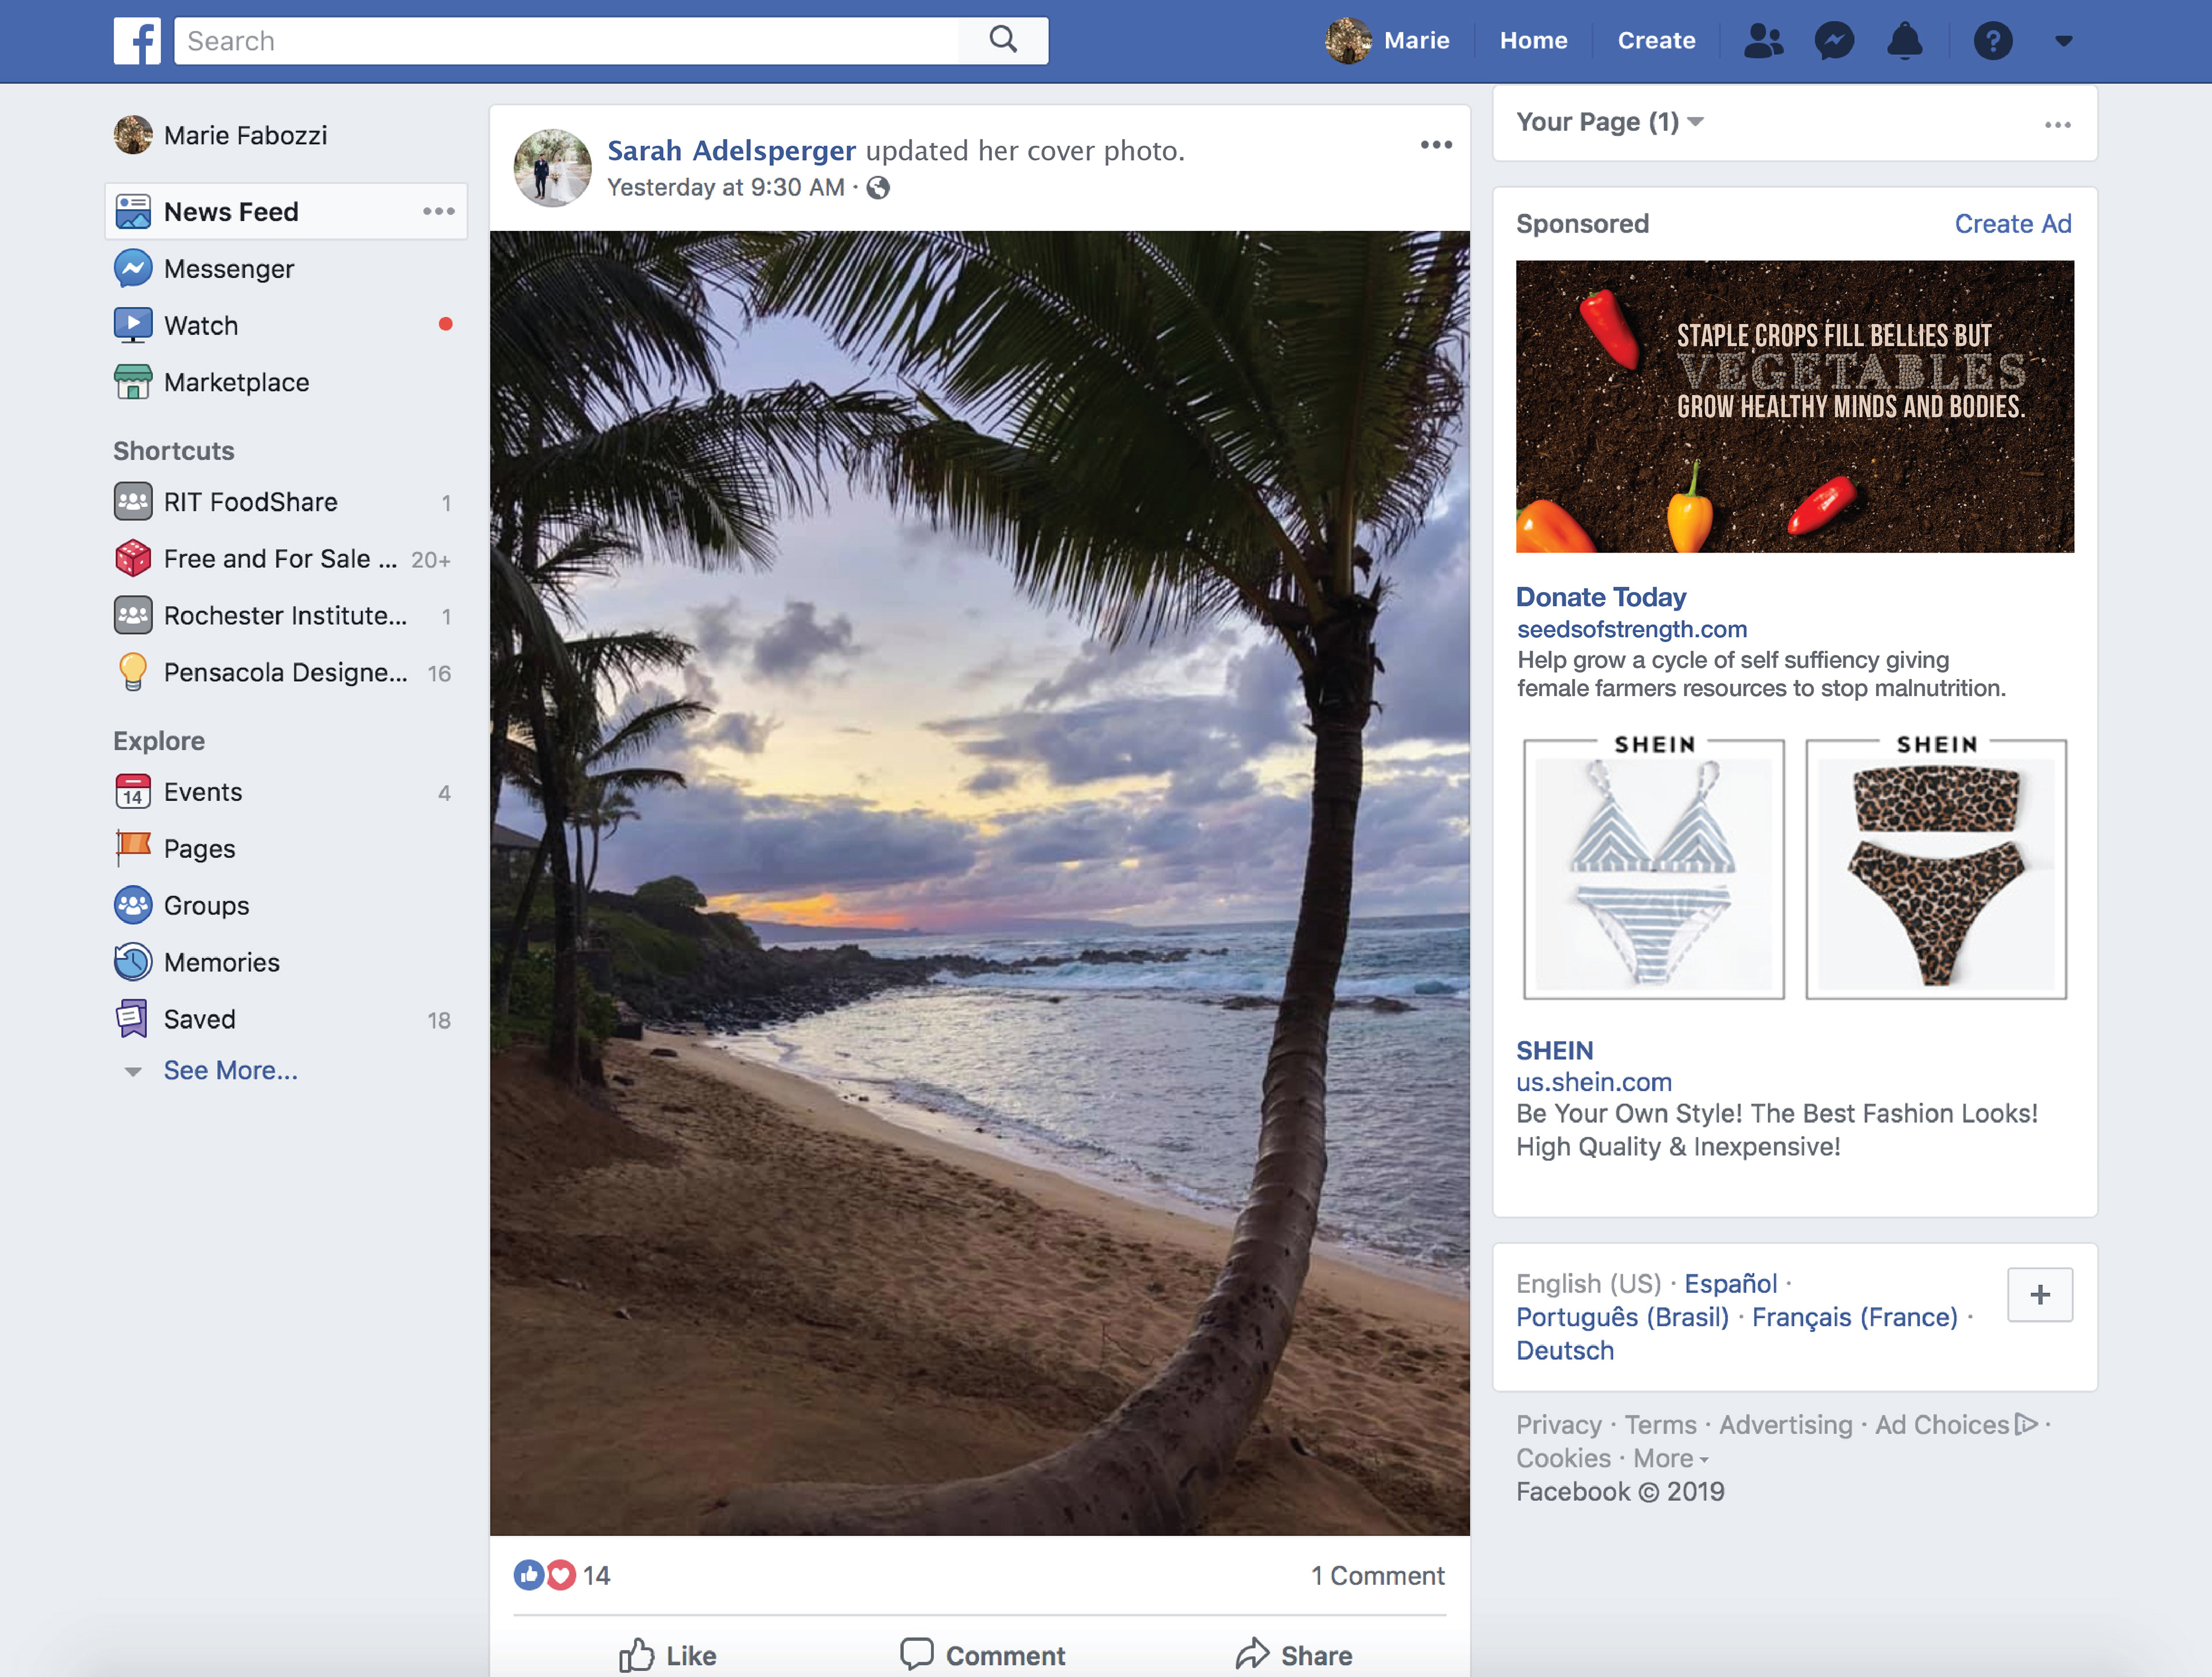This screenshot has height=1677, width=2212.
Task: Click the Pages flag icon
Action: tap(133, 849)
